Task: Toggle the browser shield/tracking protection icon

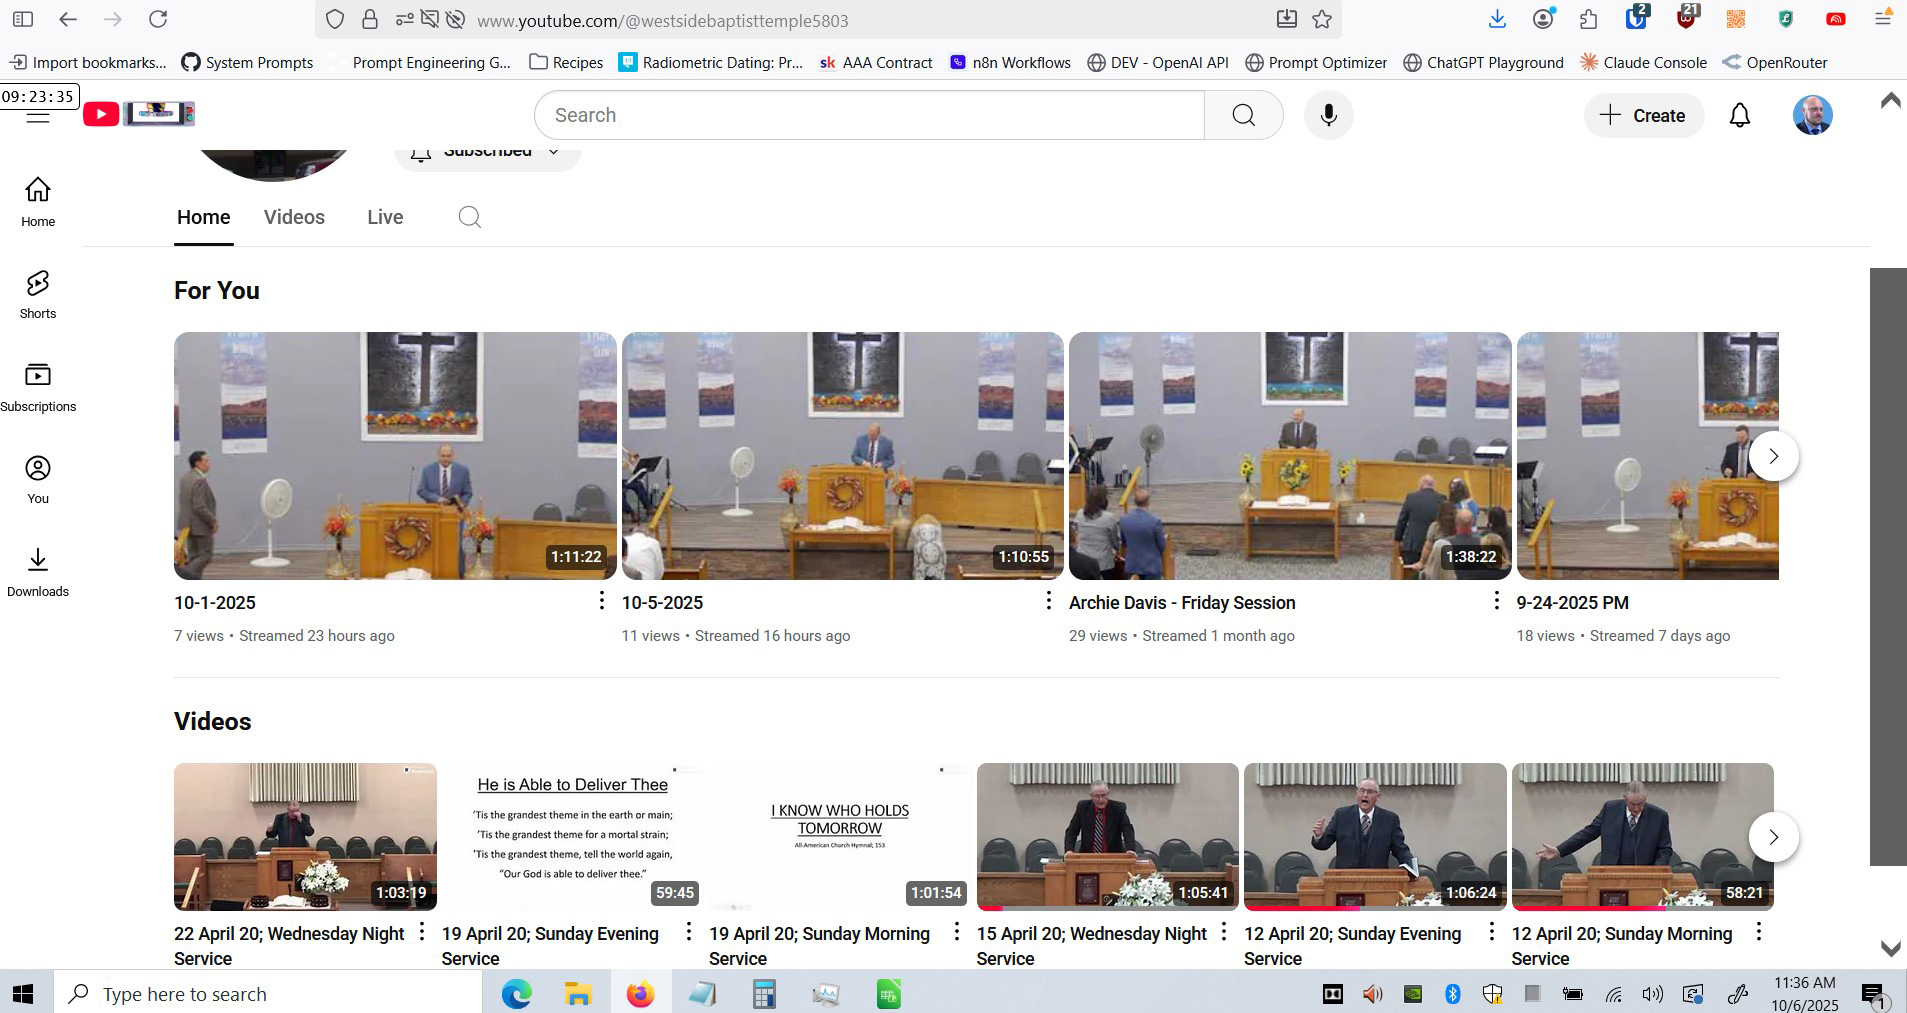Action: pyautogui.click(x=335, y=19)
